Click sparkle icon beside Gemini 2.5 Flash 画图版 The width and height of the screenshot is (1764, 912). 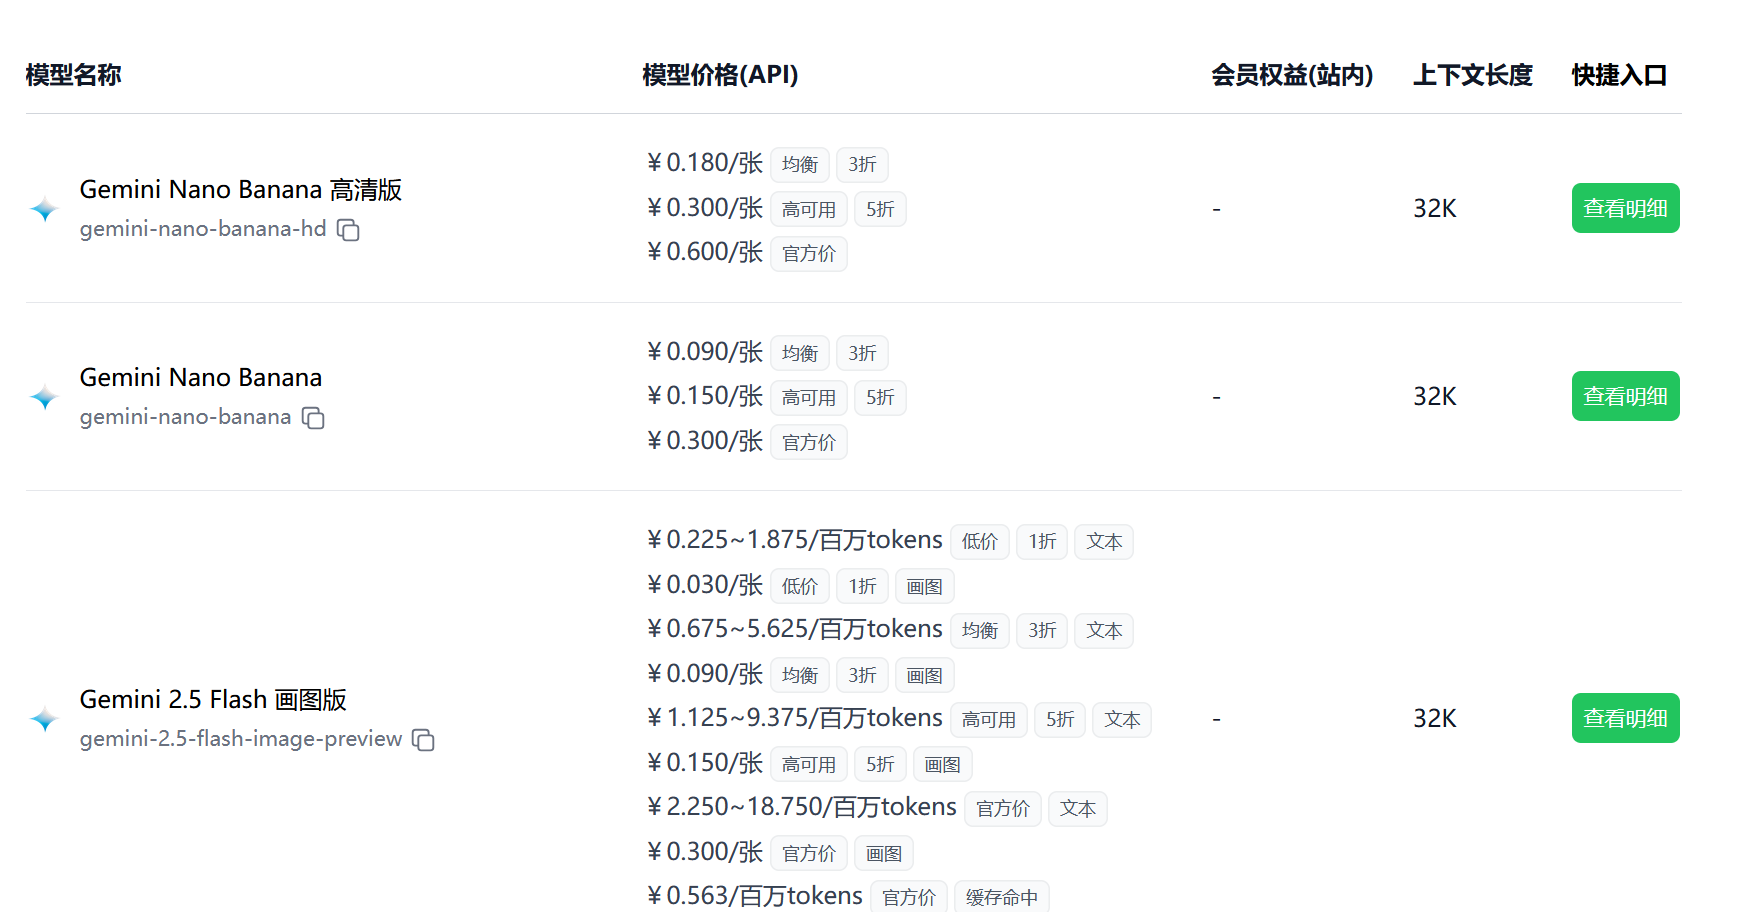click(x=44, y=718)
